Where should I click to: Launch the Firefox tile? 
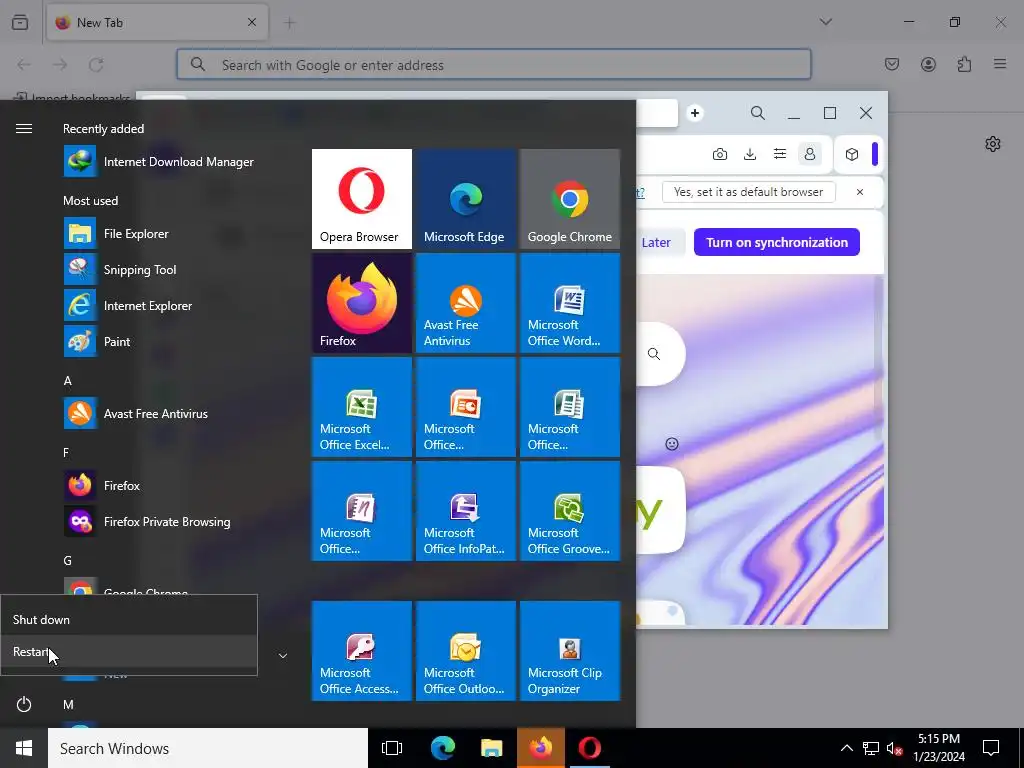362,303
